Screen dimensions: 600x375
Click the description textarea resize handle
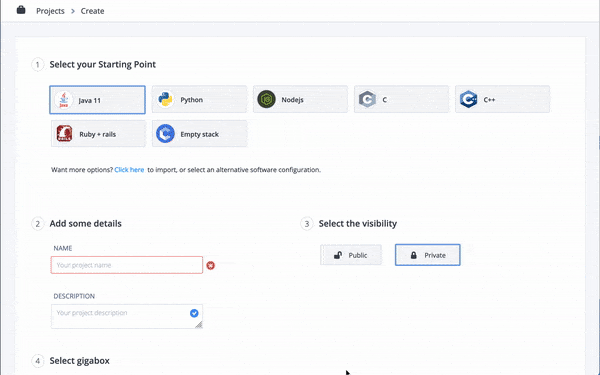(x=199, y=324)
